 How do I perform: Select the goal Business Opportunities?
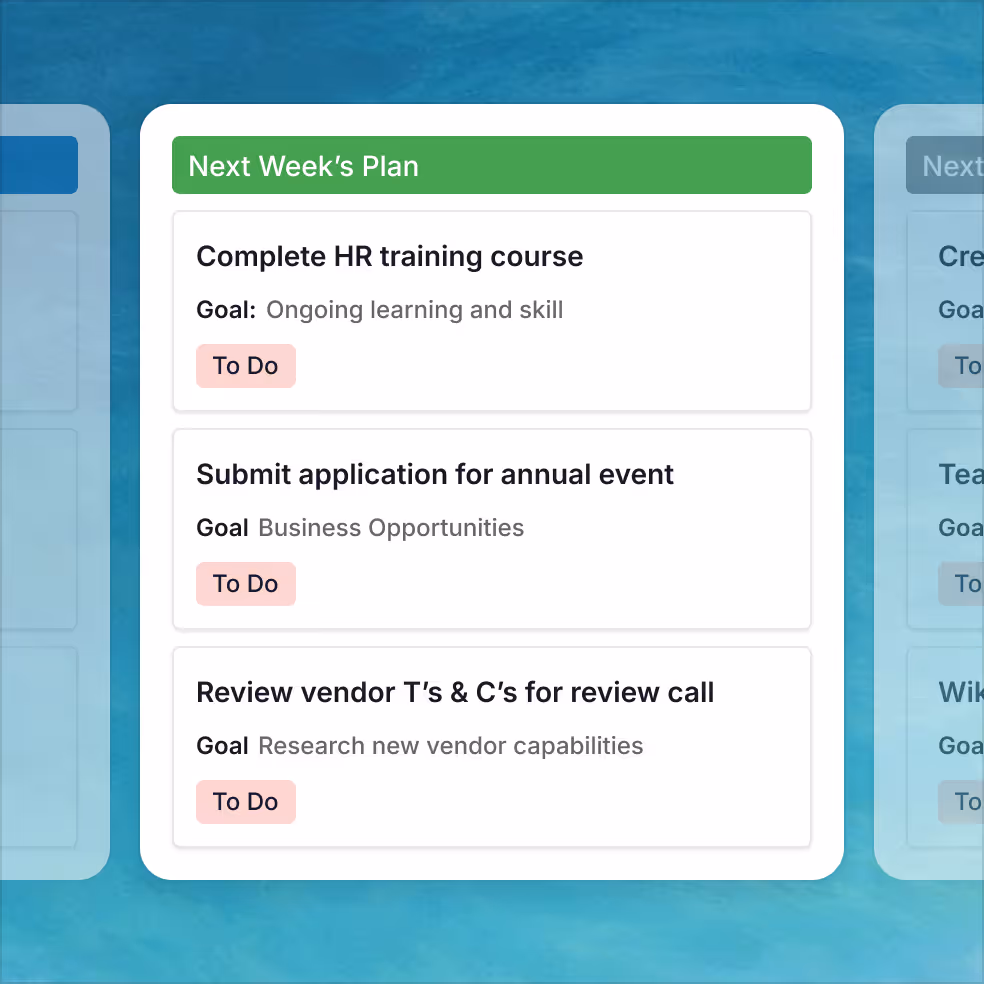tap(391, 528)
